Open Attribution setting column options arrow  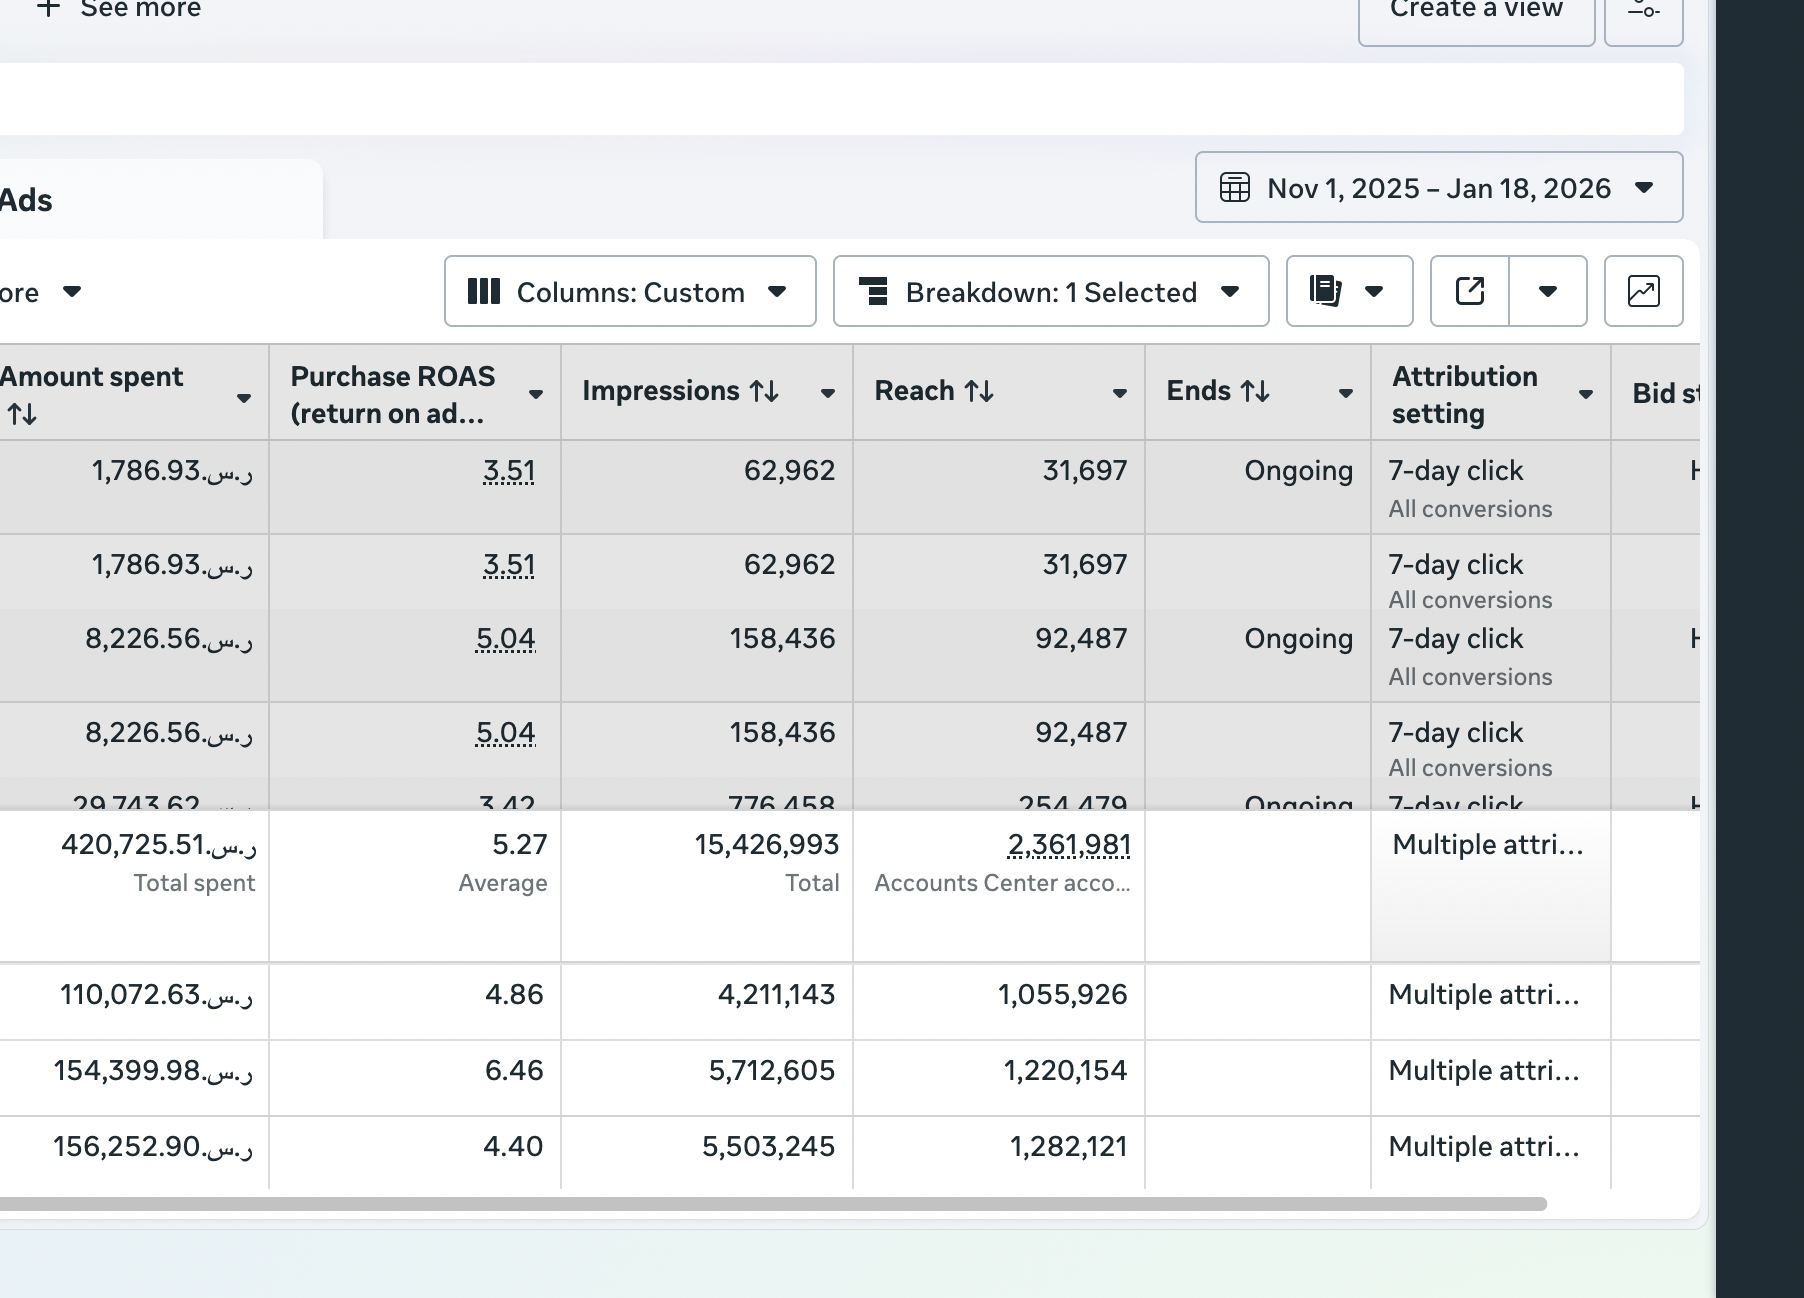[x=1586, y=394]
